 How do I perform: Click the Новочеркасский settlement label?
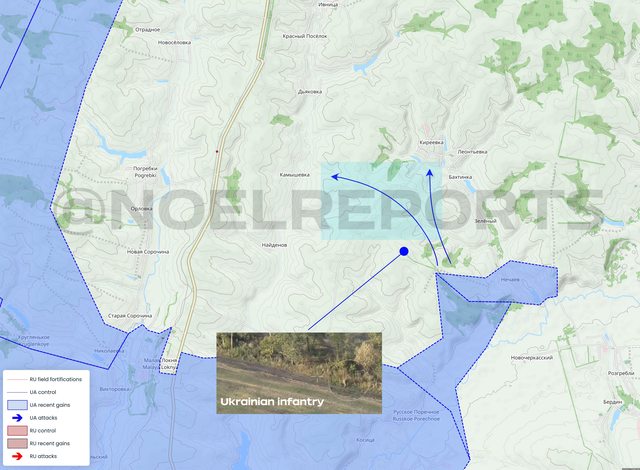(x=532, y=358)
